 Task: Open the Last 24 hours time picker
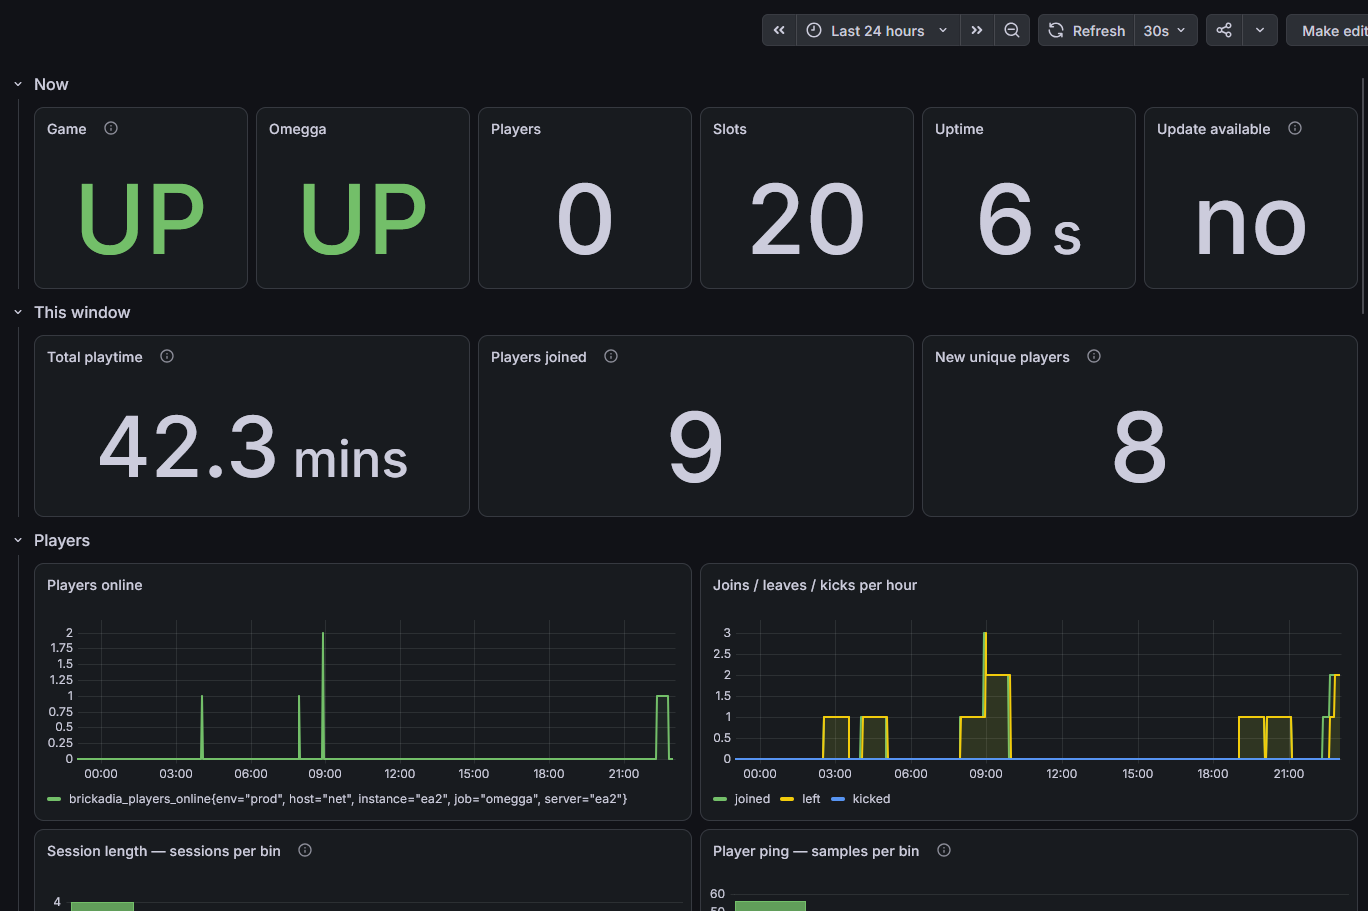pos(878,30)
